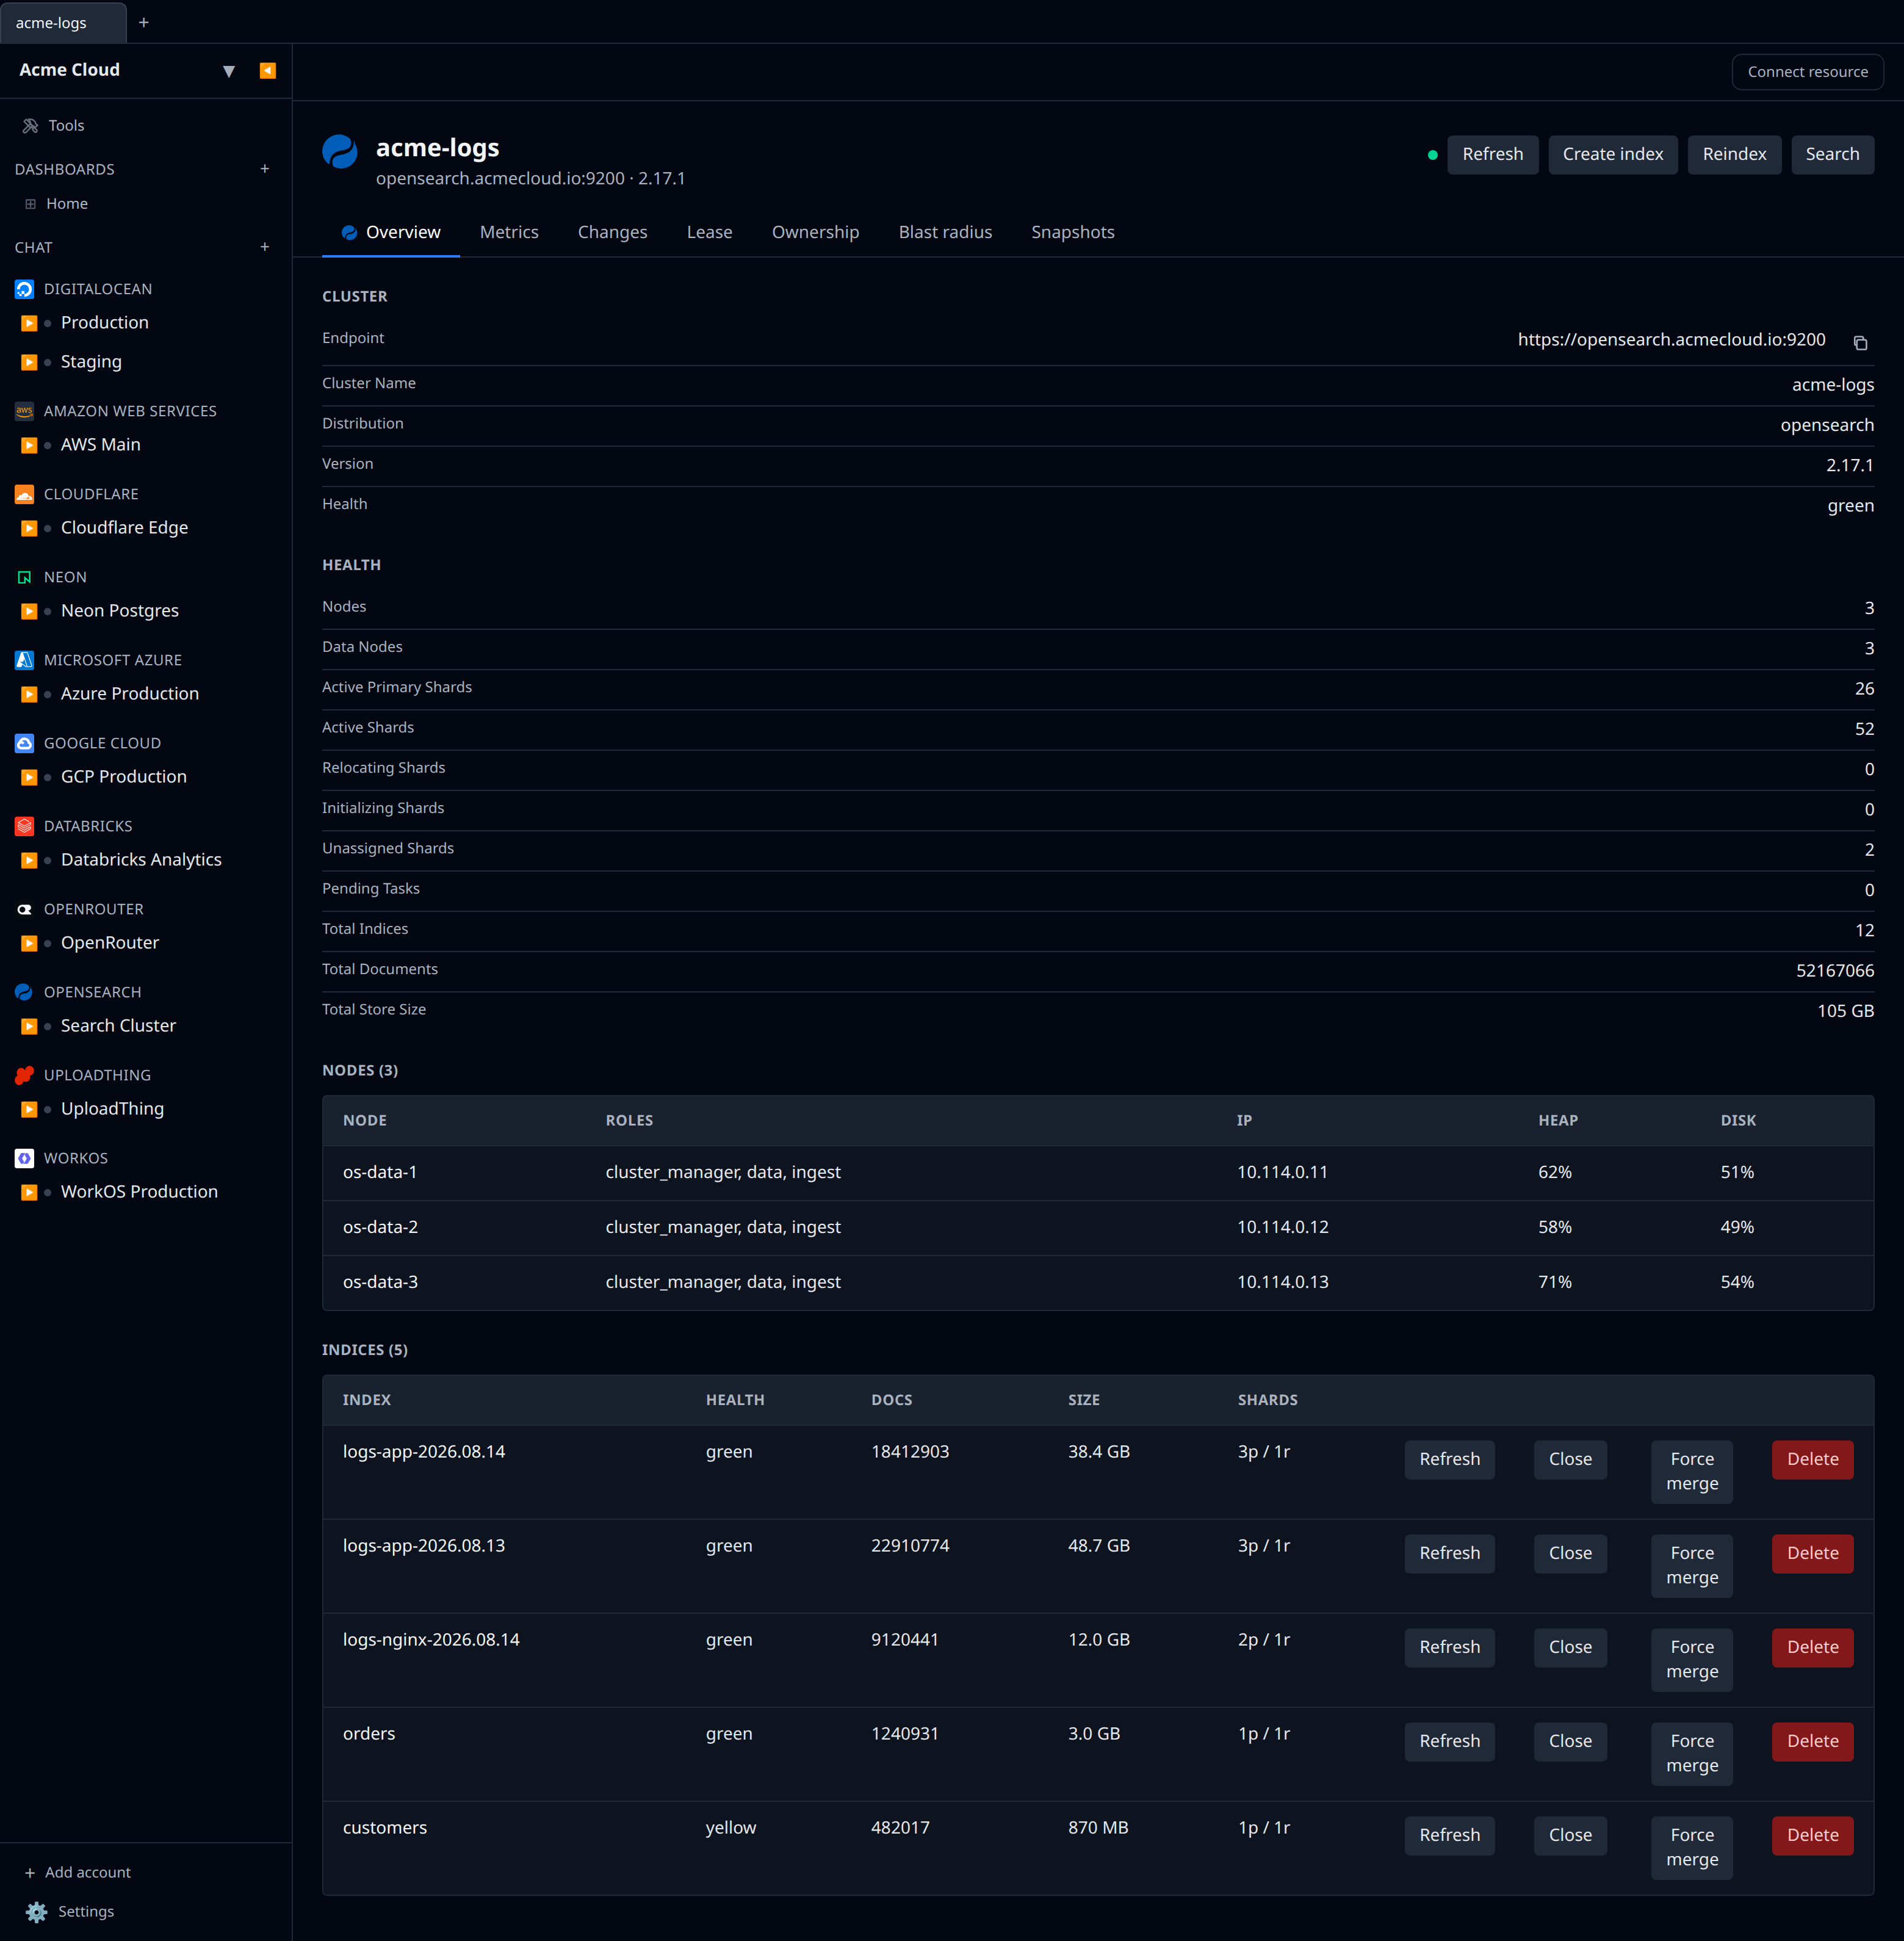Click the DigitalOcean provider icon

tap(25, 289)
